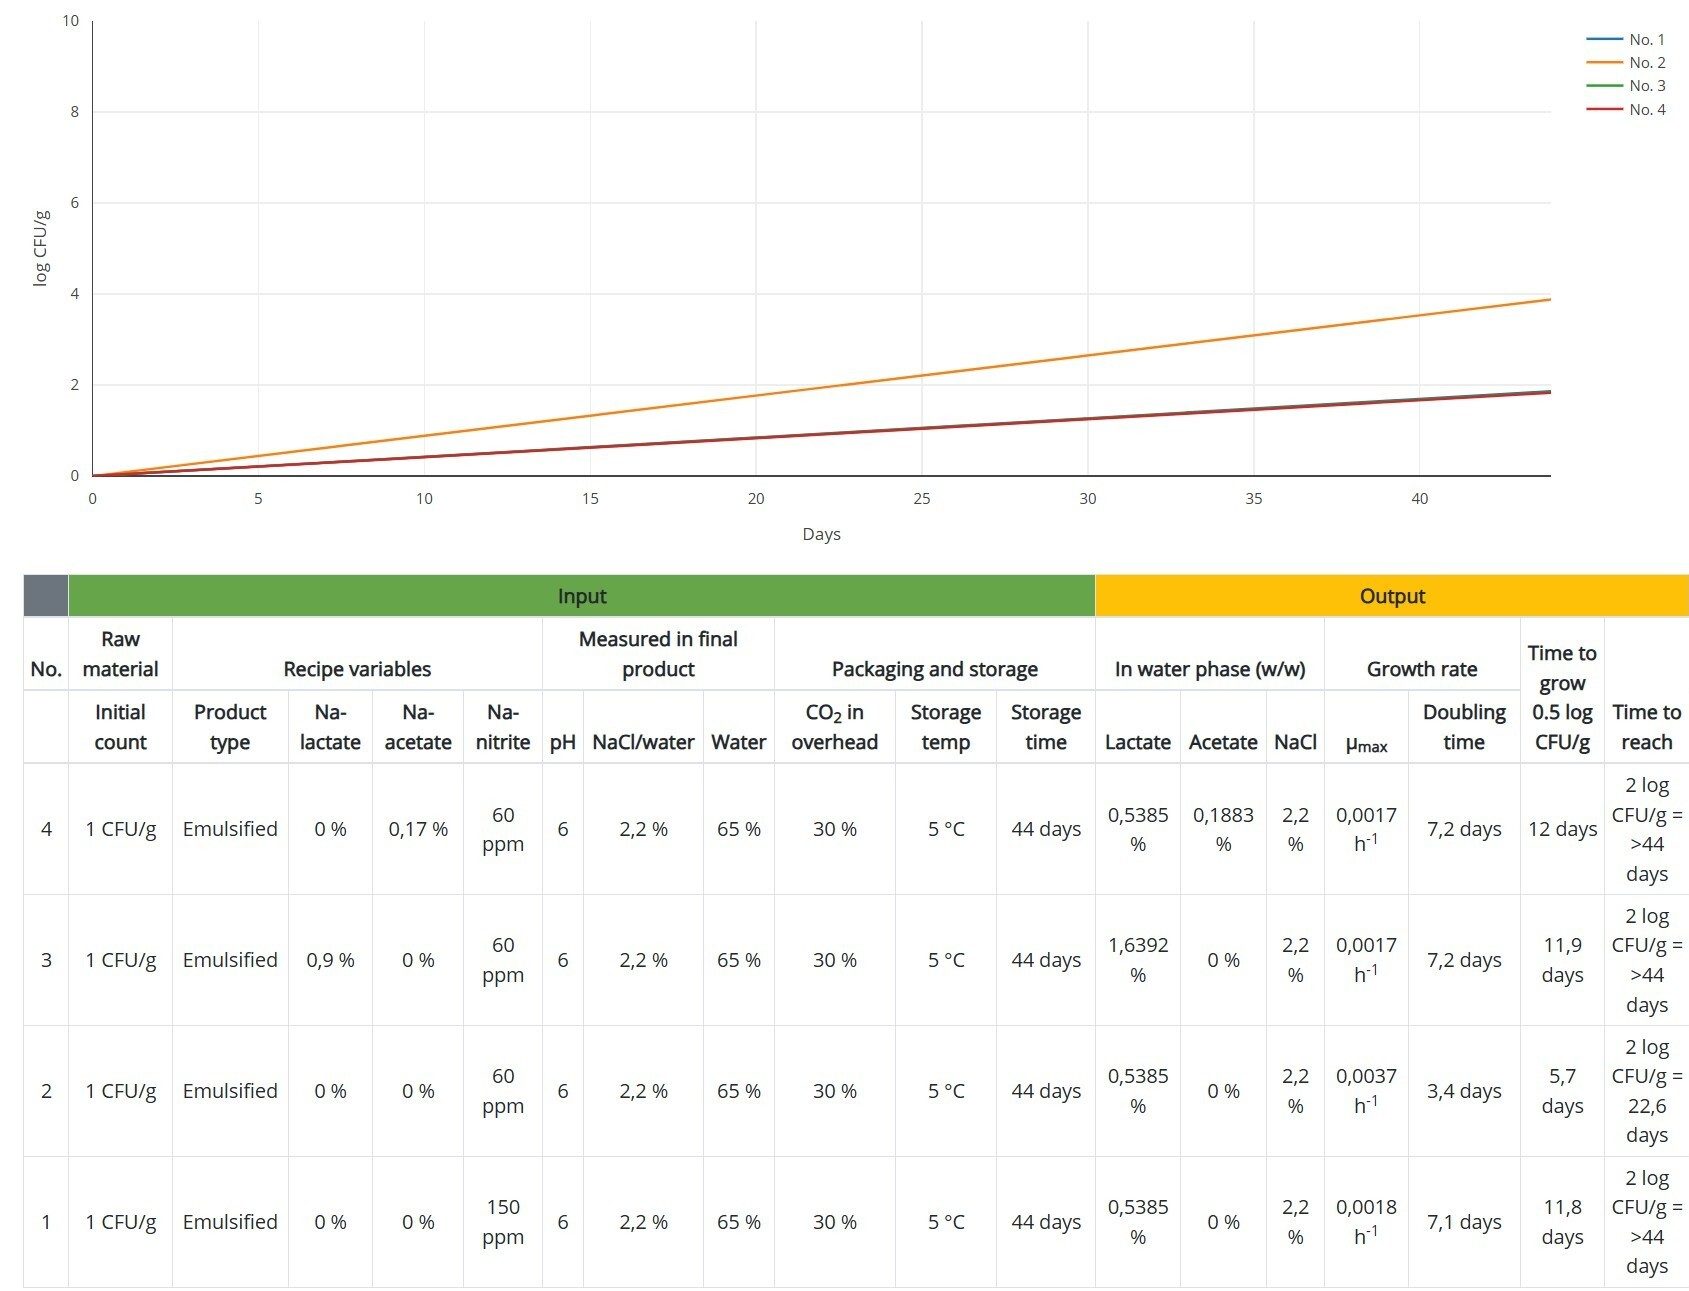Select the 3,4 days doubling time cell
Image resolution: width=1689 pixels, height=1291 pixels.
pos(1463,1091)
